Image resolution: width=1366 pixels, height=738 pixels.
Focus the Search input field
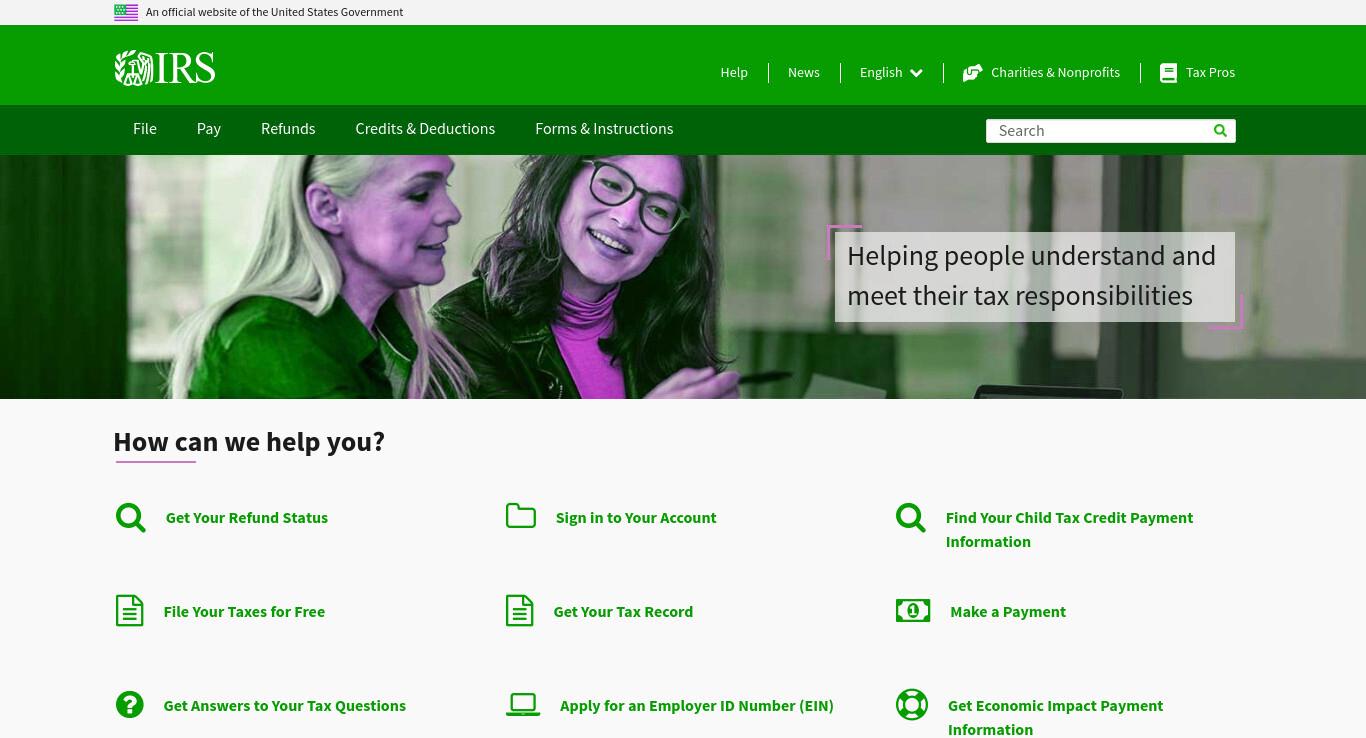(x=1098, y=131)
